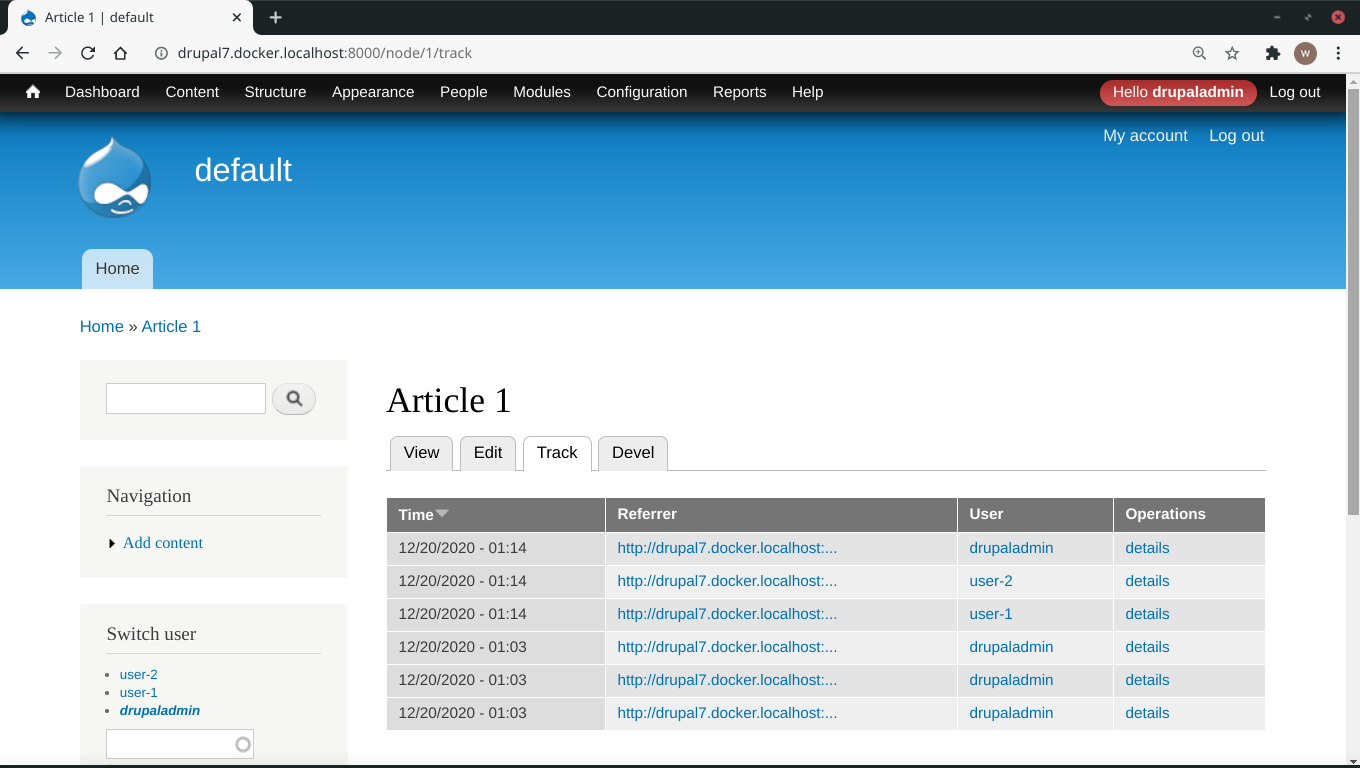Click the search magnifier button

[x=294, y=399]
